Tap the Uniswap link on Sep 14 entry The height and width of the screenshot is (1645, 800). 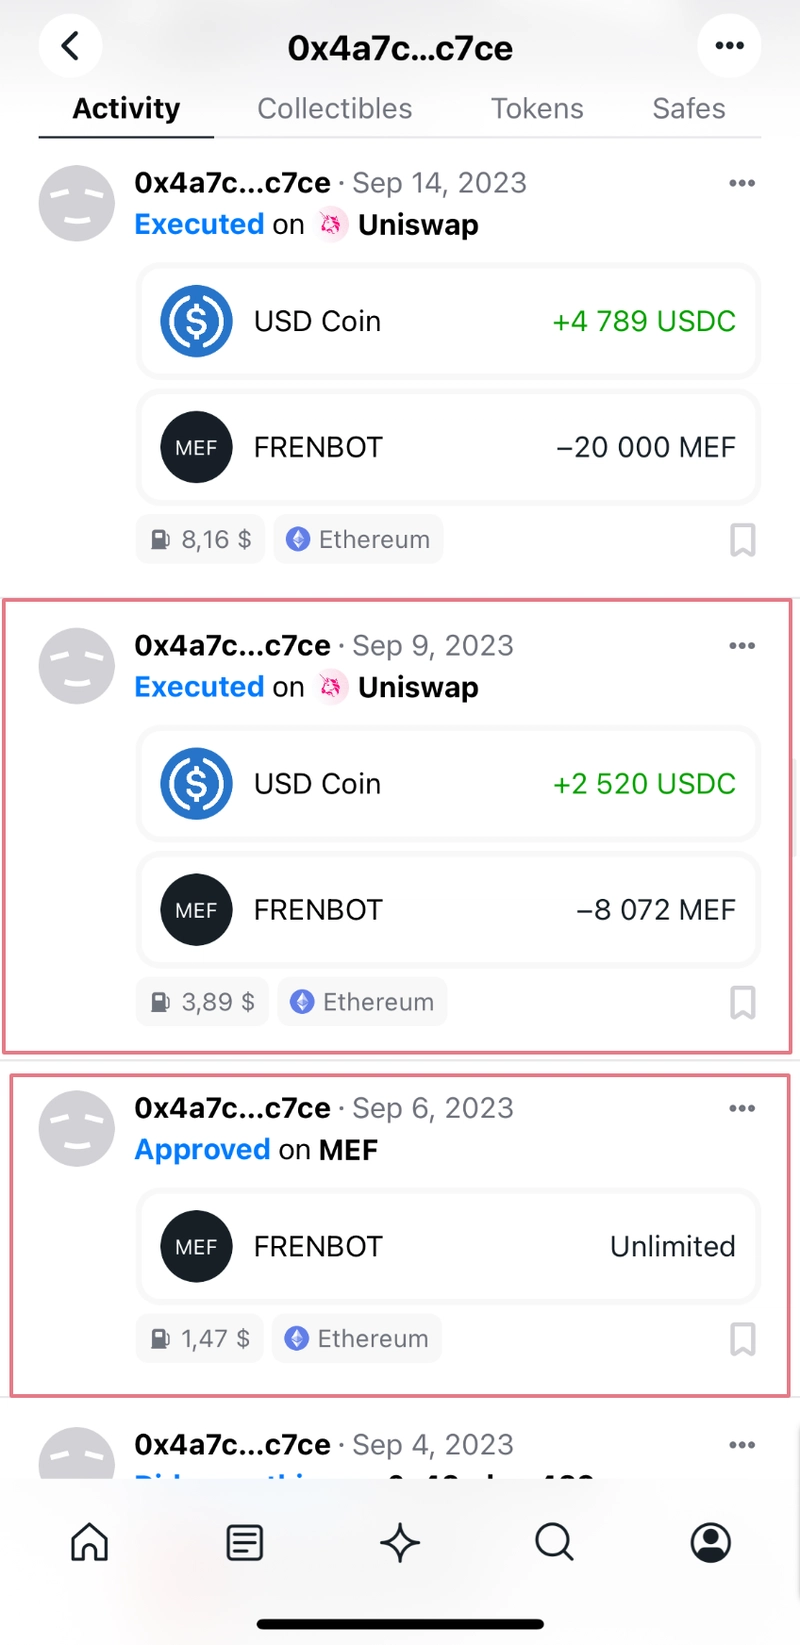pyautogui.click(x=418, y=225)
